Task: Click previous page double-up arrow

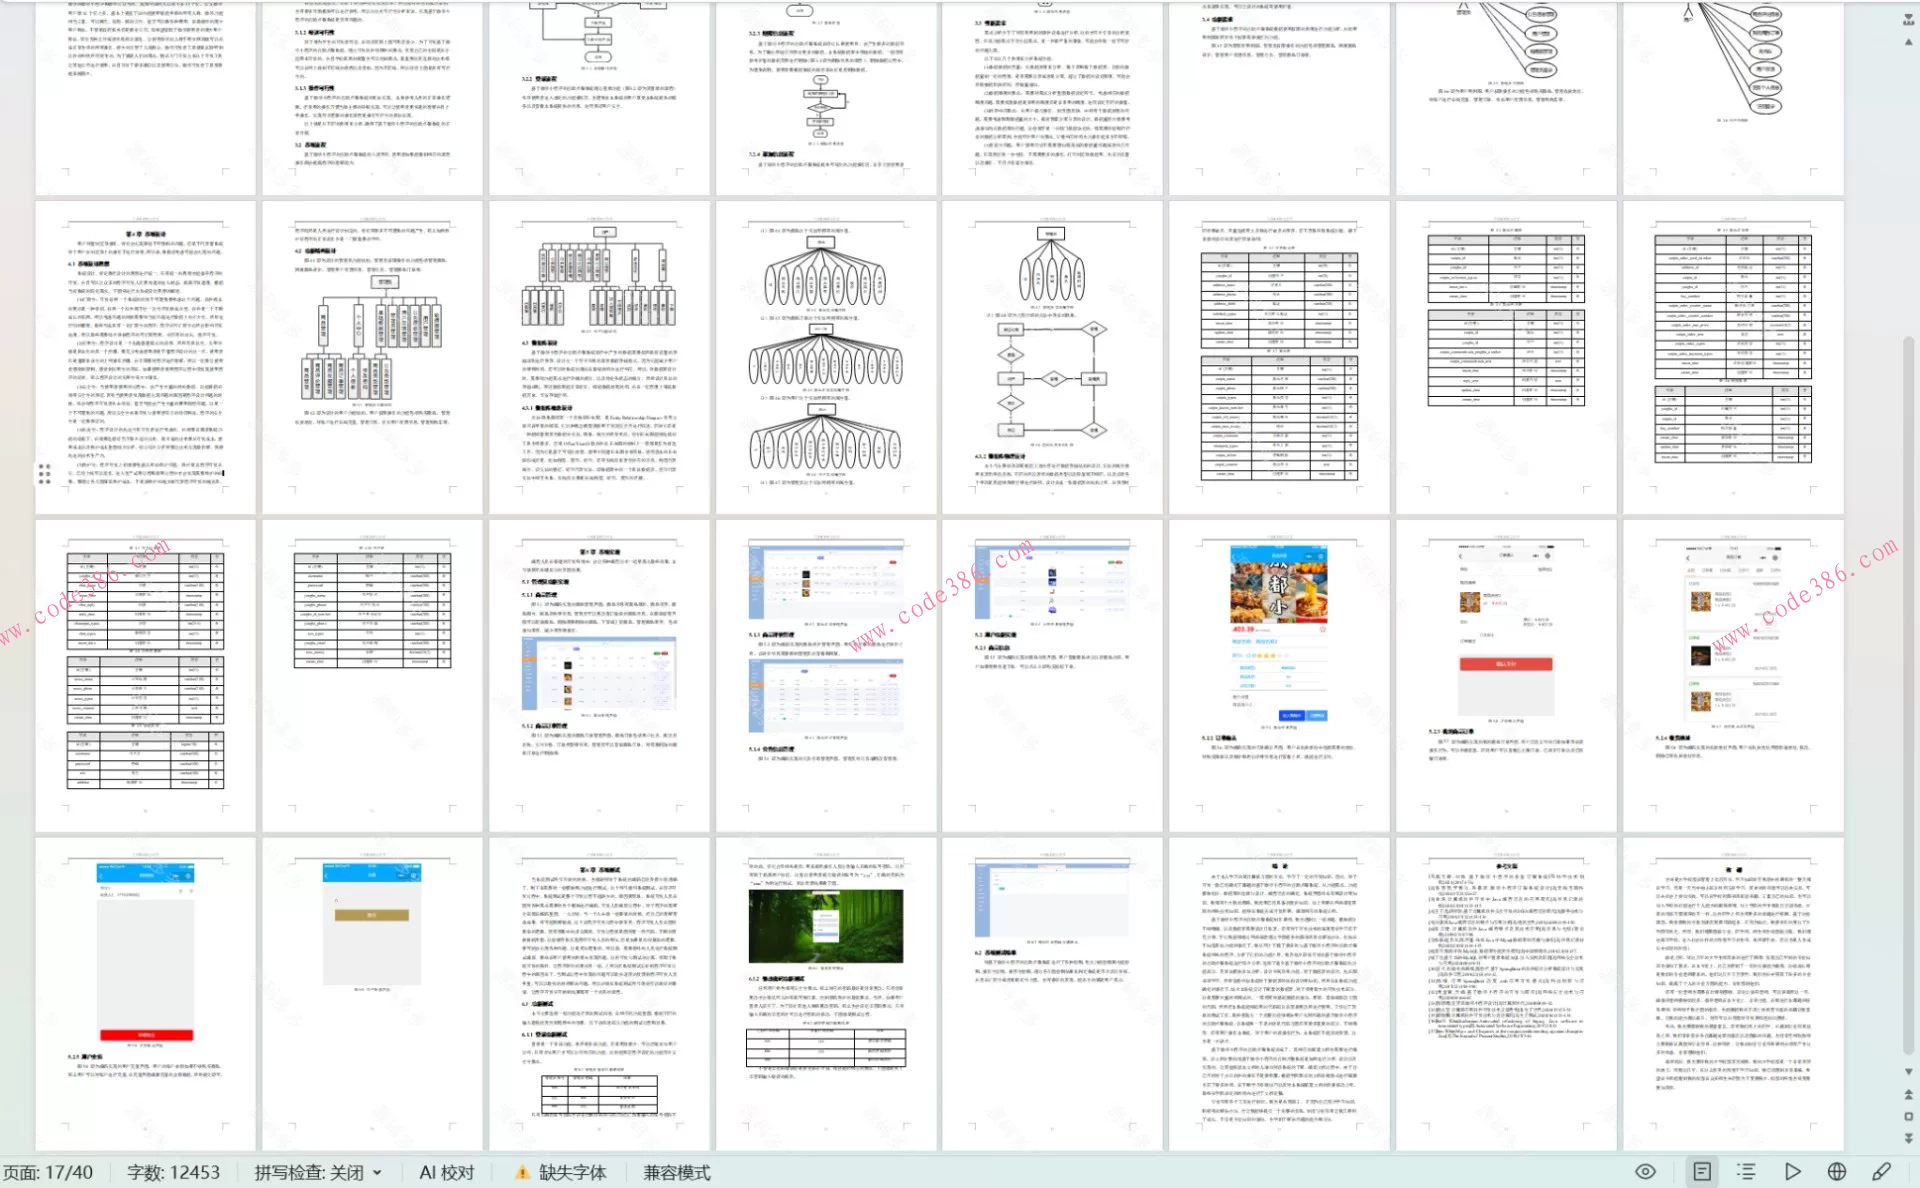Action: tap(1908, 1095)
